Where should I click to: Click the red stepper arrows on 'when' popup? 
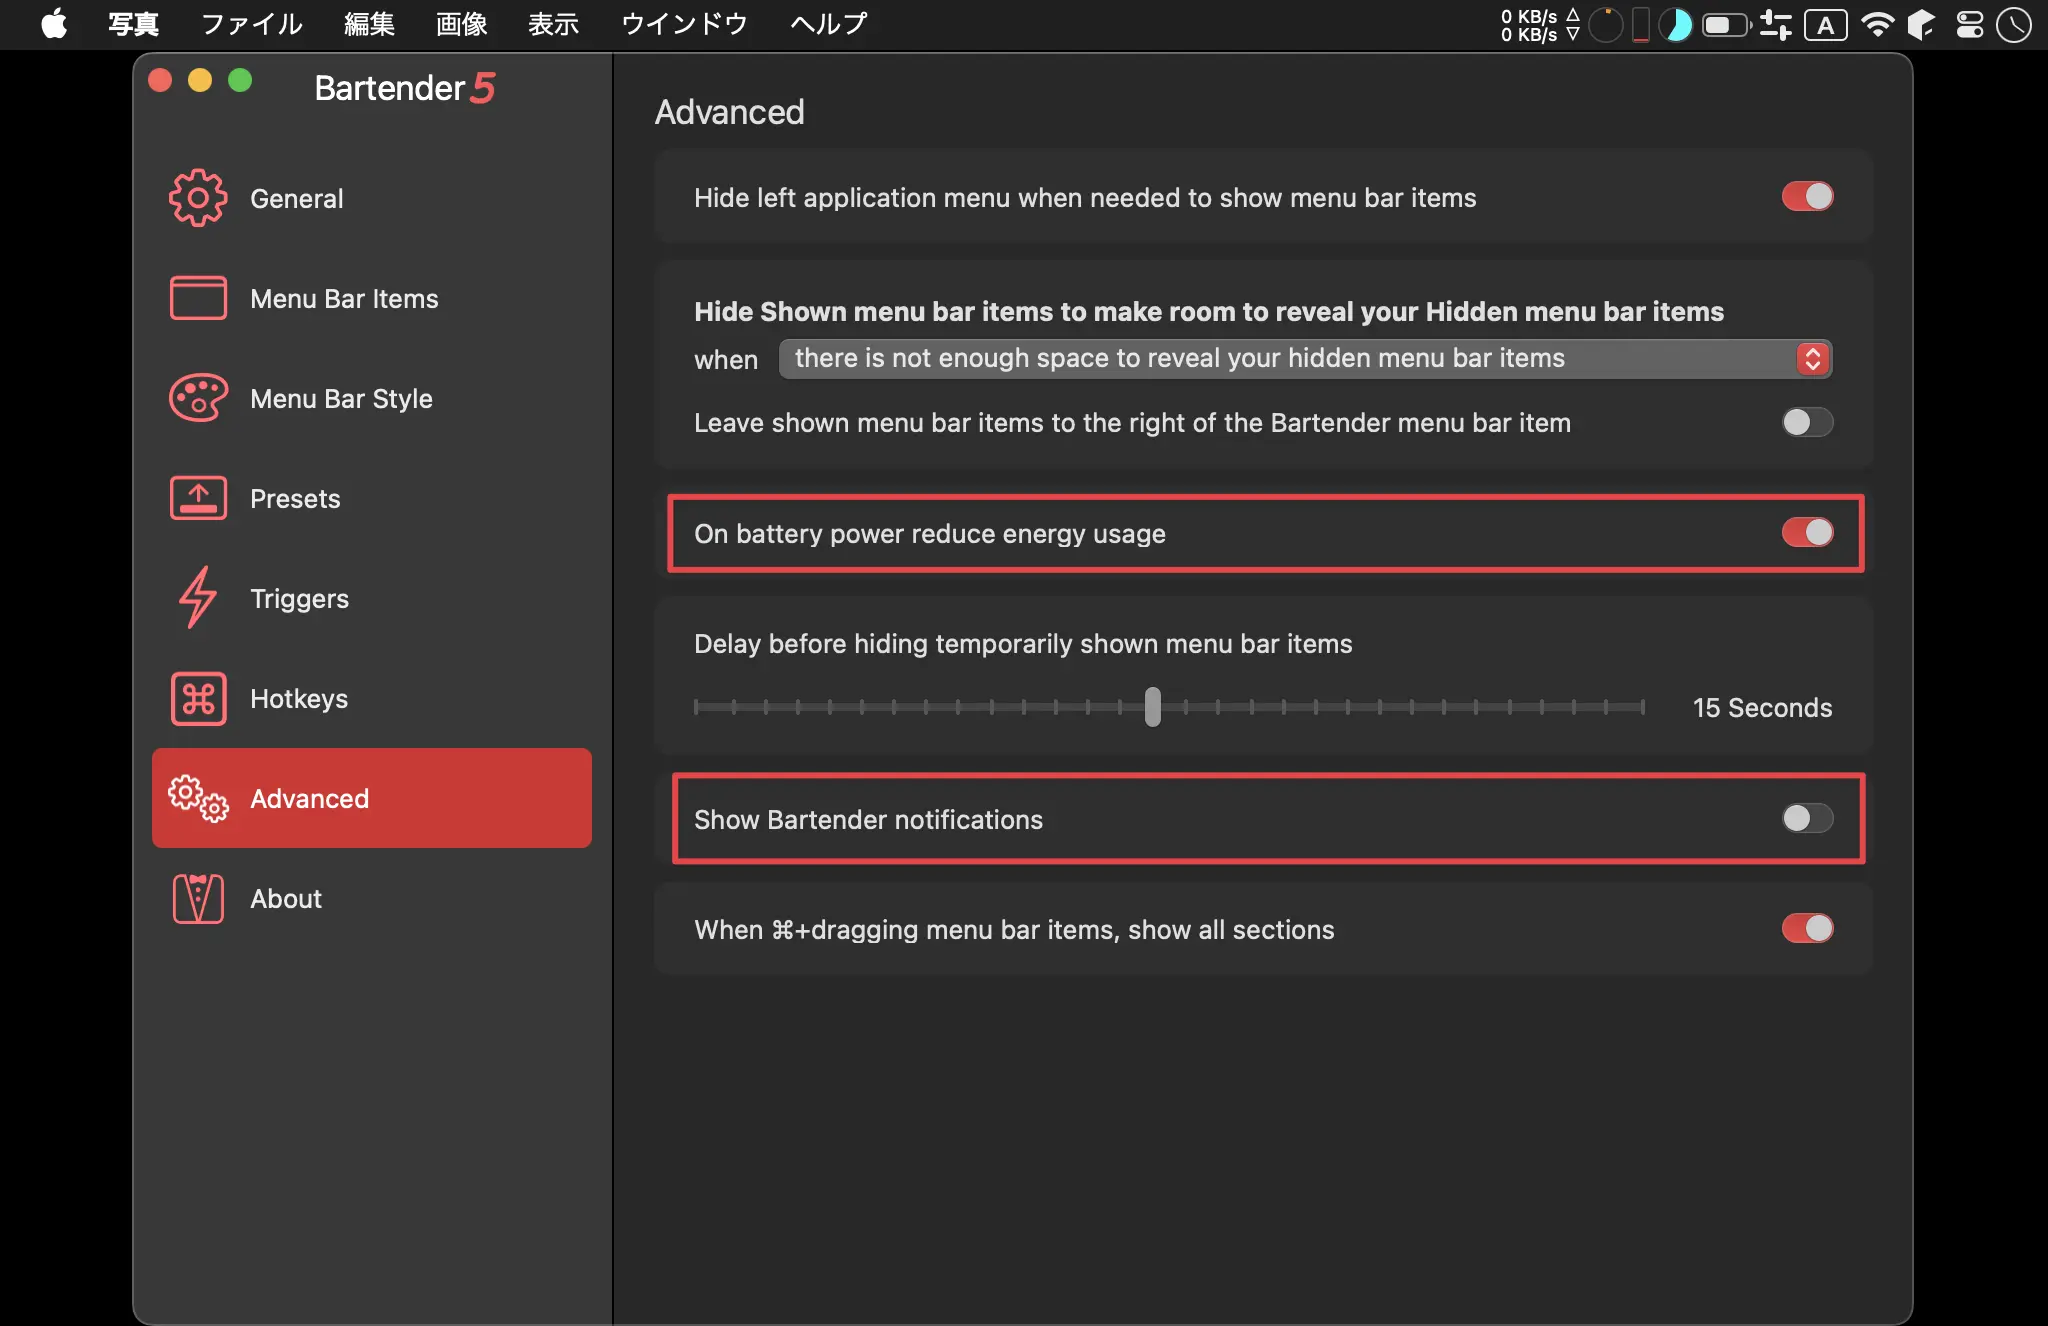[x=1813, y=358]
